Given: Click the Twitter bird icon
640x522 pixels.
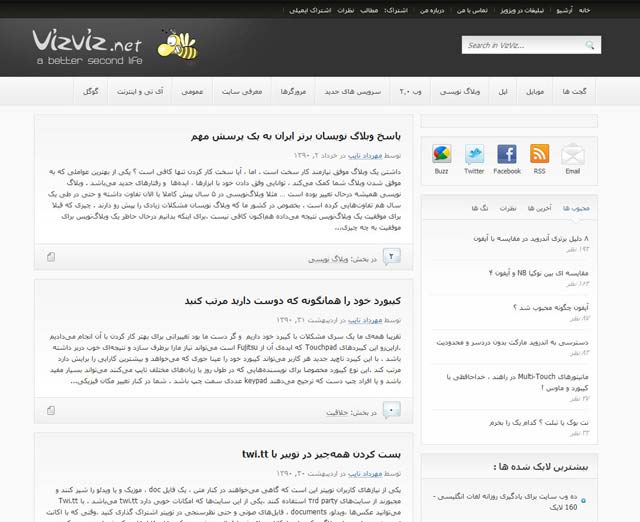Looking at the screenshot, I should [x=474, y=154].
